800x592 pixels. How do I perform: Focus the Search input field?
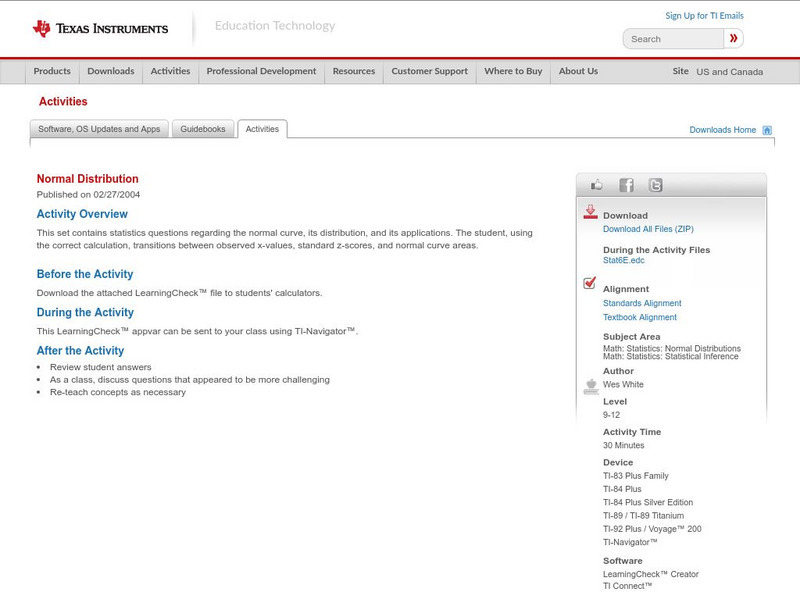pos(673,39)
